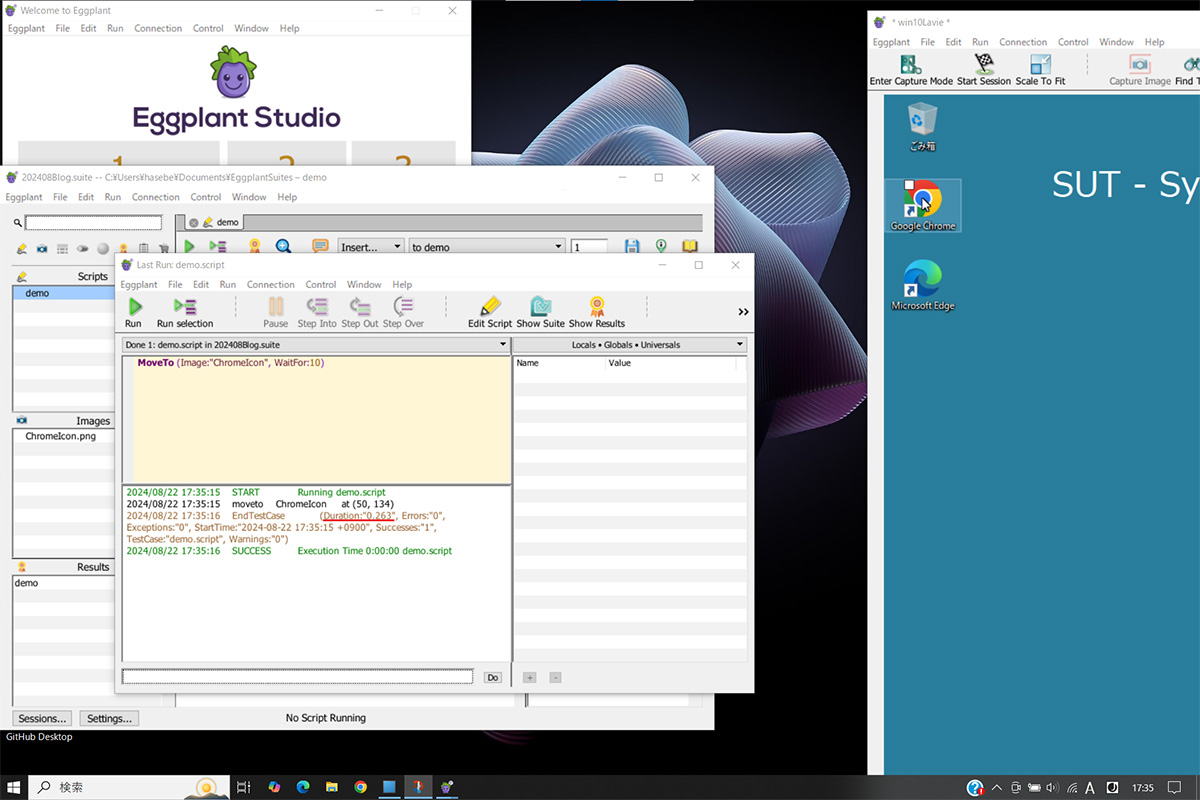
Task: Open the Locals Globals Universals dropdown
Action: click(x=629, y=345)
